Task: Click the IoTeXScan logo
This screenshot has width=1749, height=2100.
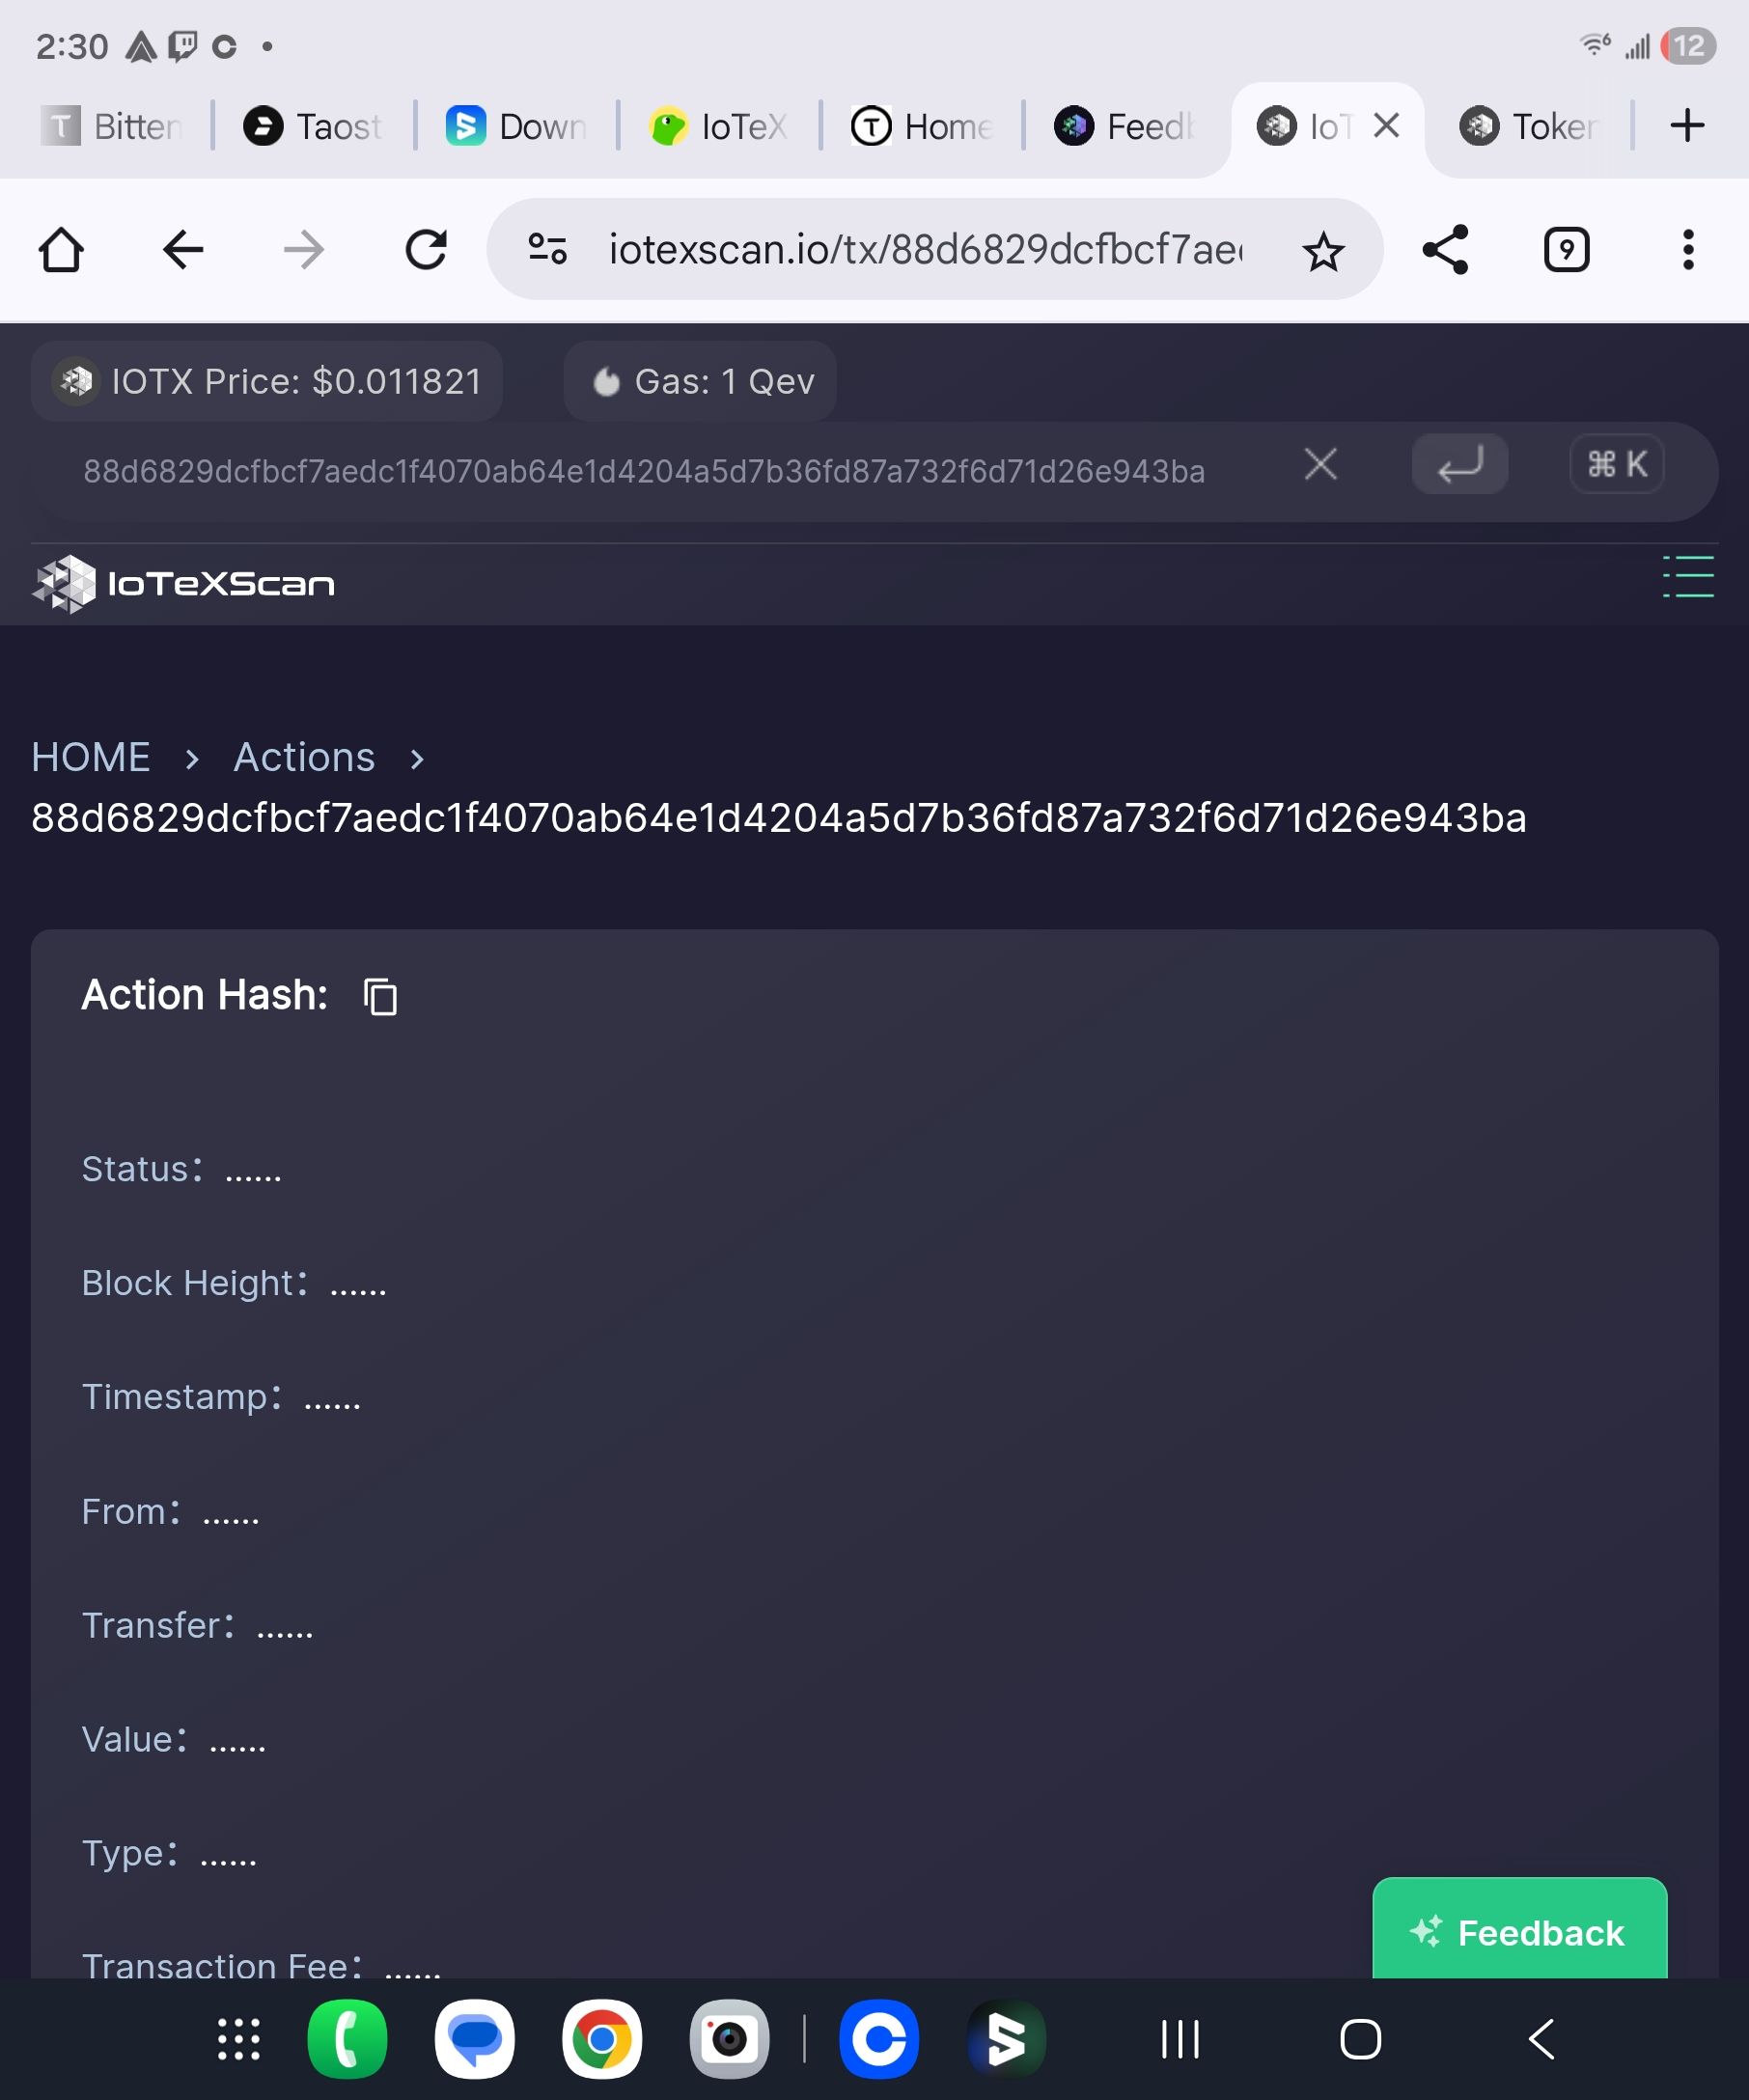Action: click(183, 583)
